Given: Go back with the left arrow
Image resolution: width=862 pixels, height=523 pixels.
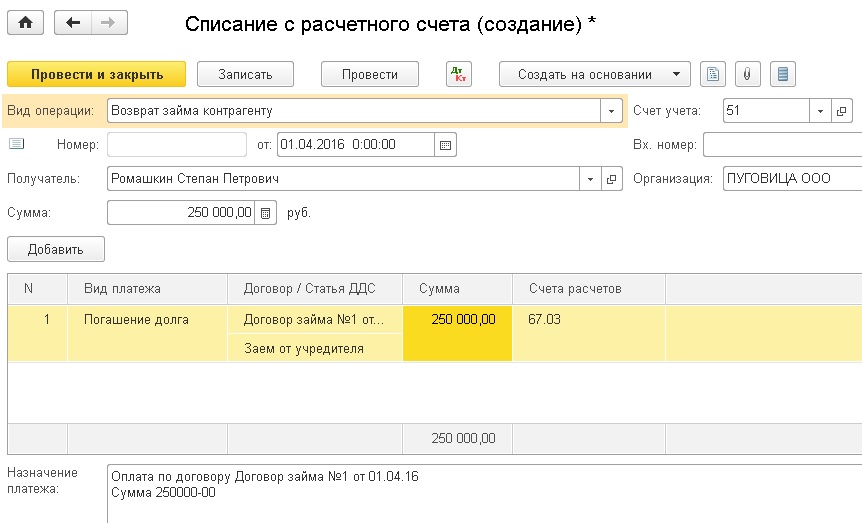Looking at the screenshot, I should point(73,23).
